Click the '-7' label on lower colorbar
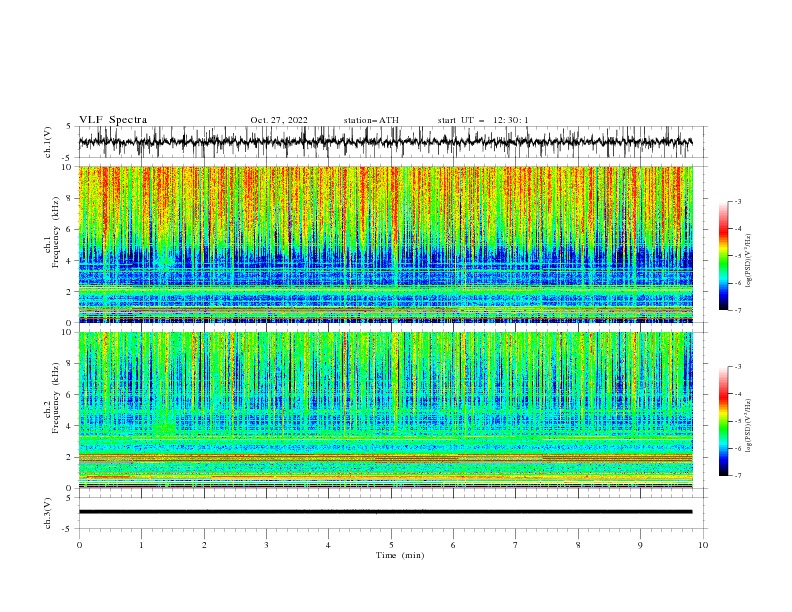 (737, 476)
